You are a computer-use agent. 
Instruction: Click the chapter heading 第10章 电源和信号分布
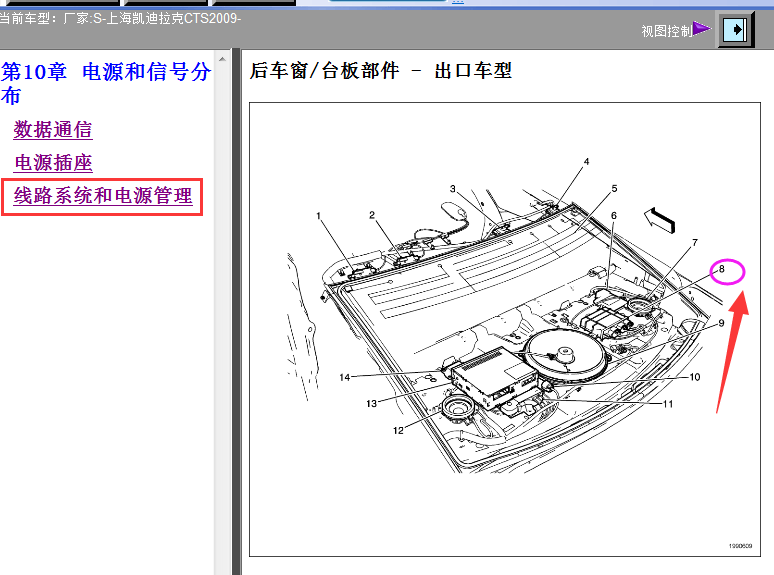tap(106, 83)
